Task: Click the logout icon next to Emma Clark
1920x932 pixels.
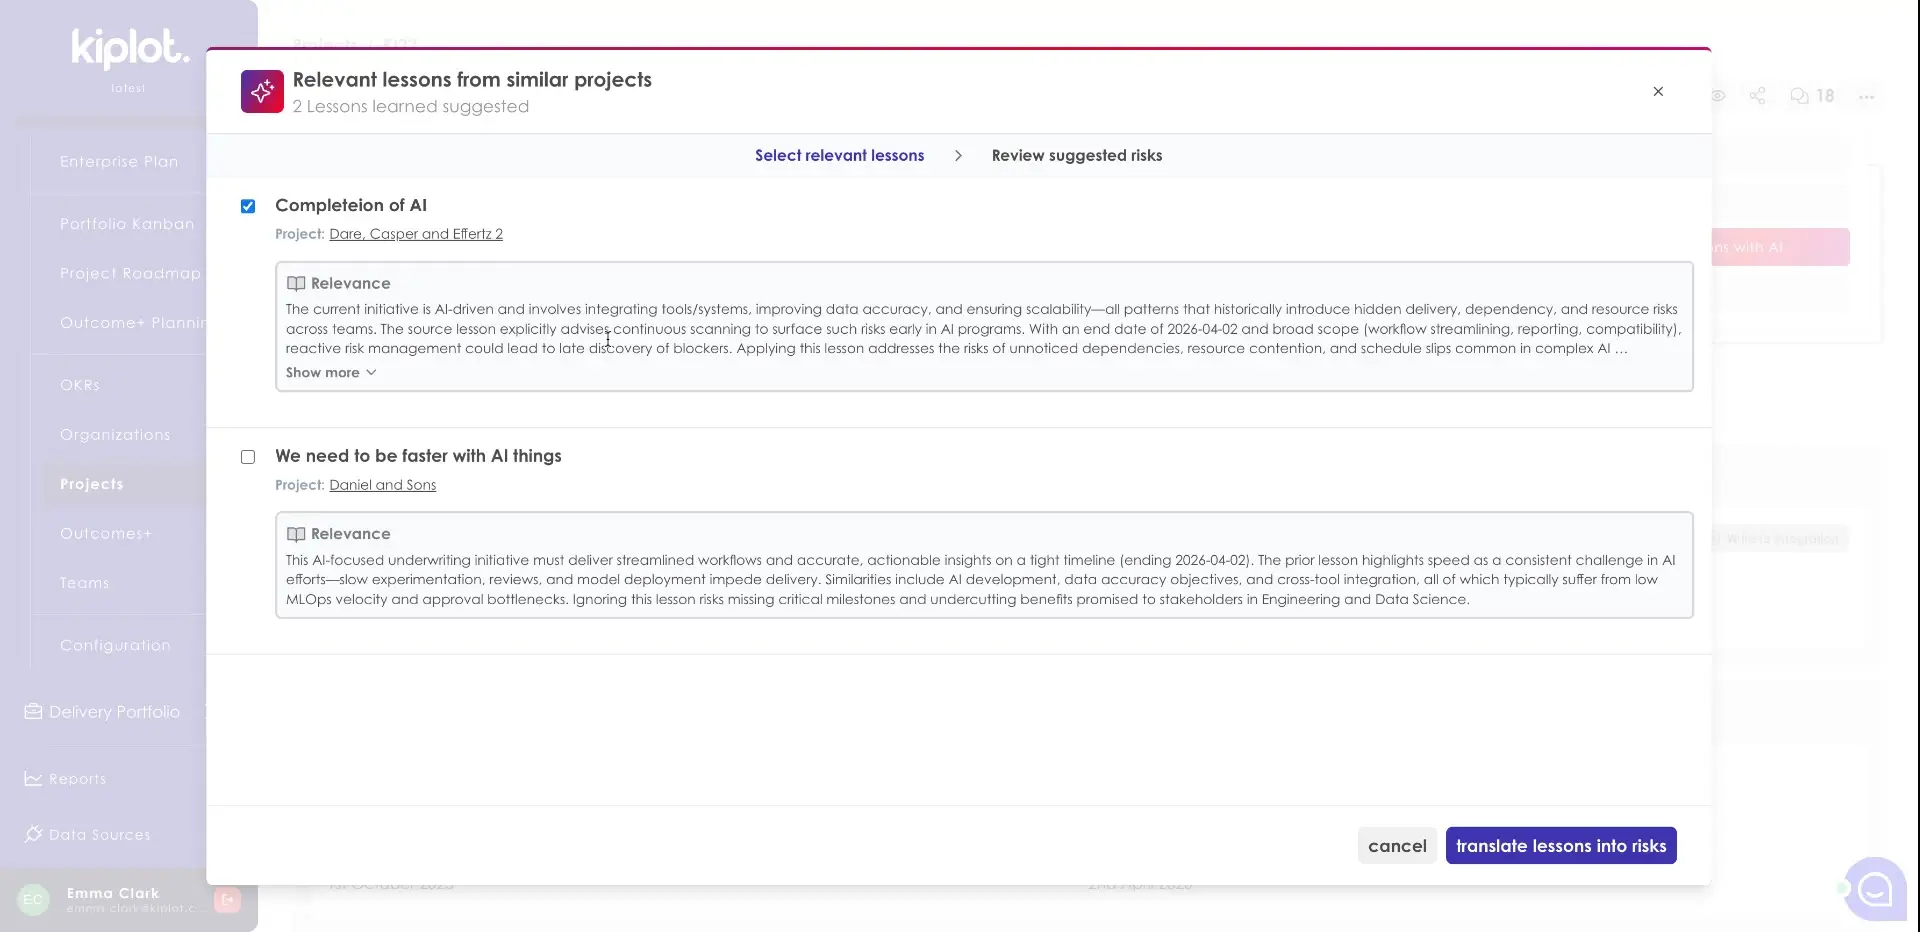Action: (228, 900)
